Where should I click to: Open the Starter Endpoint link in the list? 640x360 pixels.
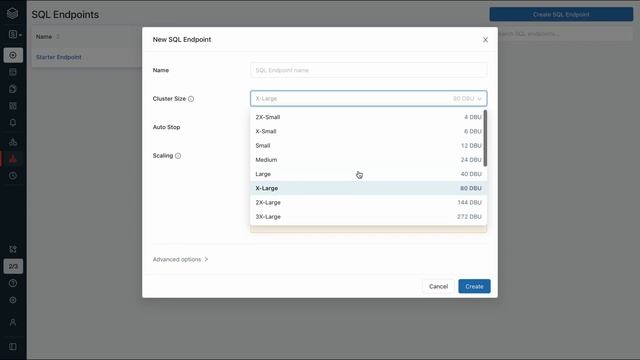tap(59, 57)
